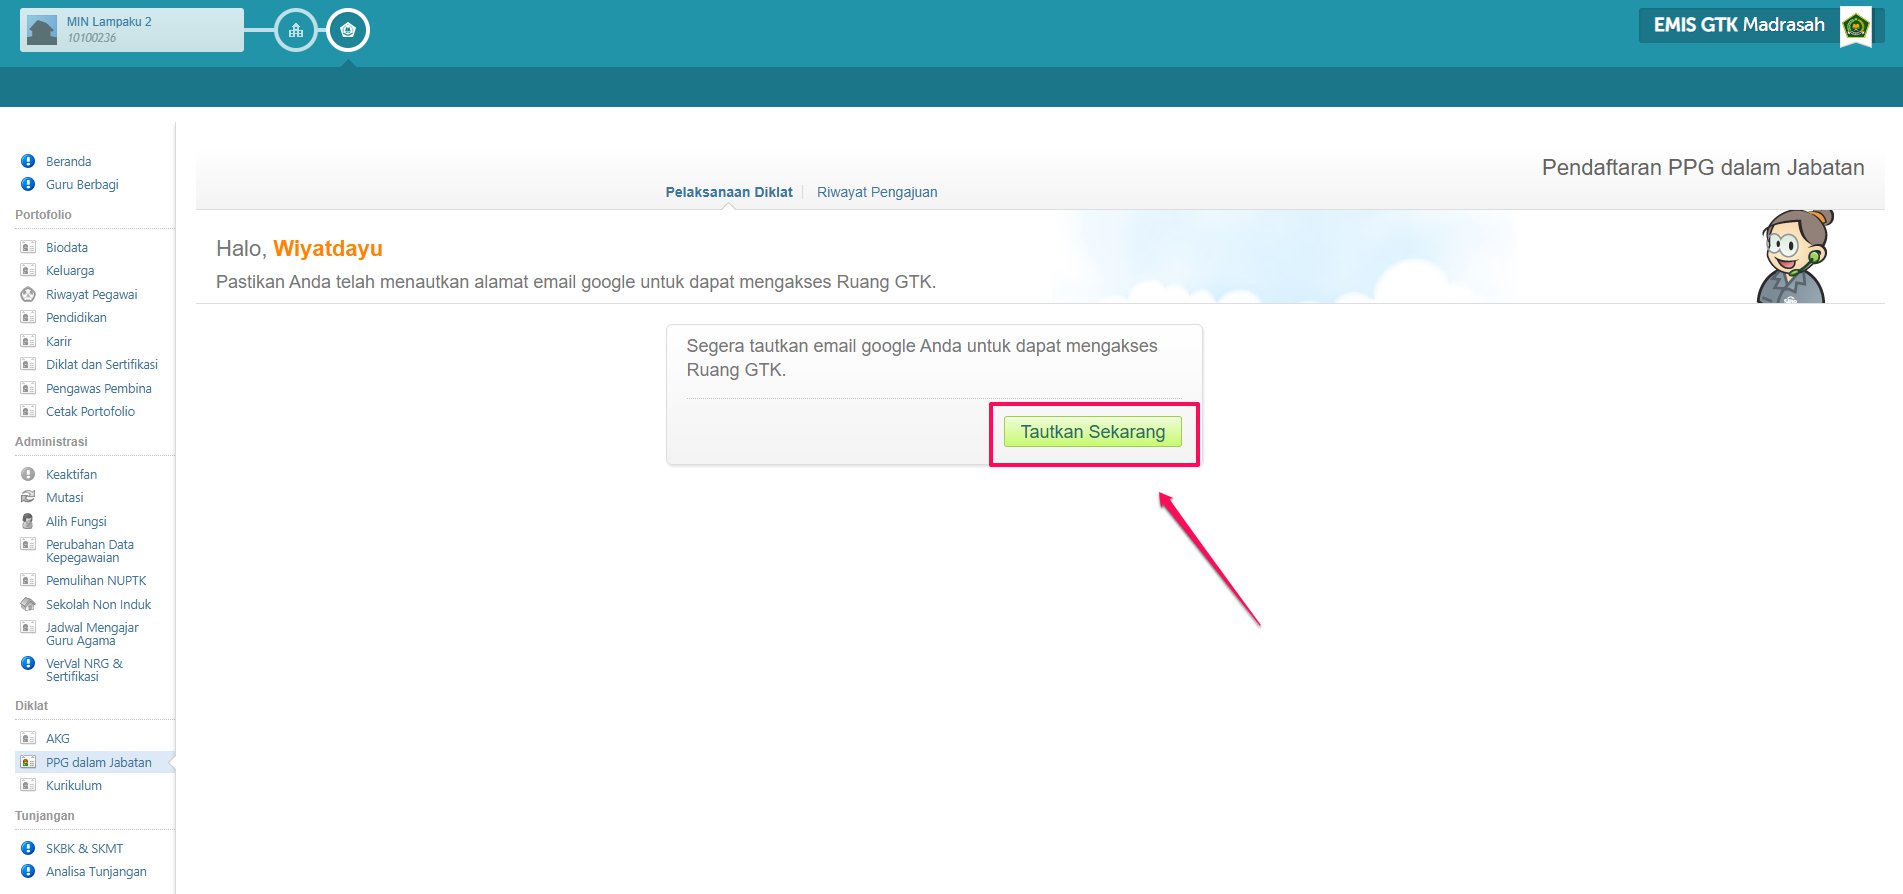Open the AKG menu link
Image resolution: width=1903 pixels, height=894 pixels.
[58, 738]
